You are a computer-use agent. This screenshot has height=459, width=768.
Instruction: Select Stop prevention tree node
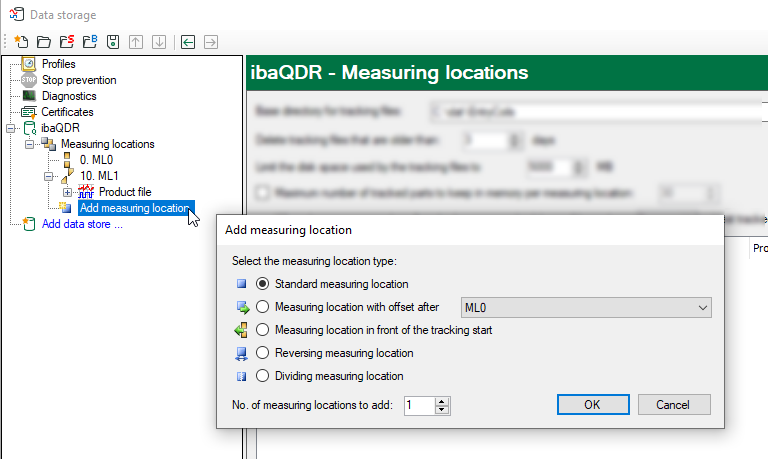point(79,80)
